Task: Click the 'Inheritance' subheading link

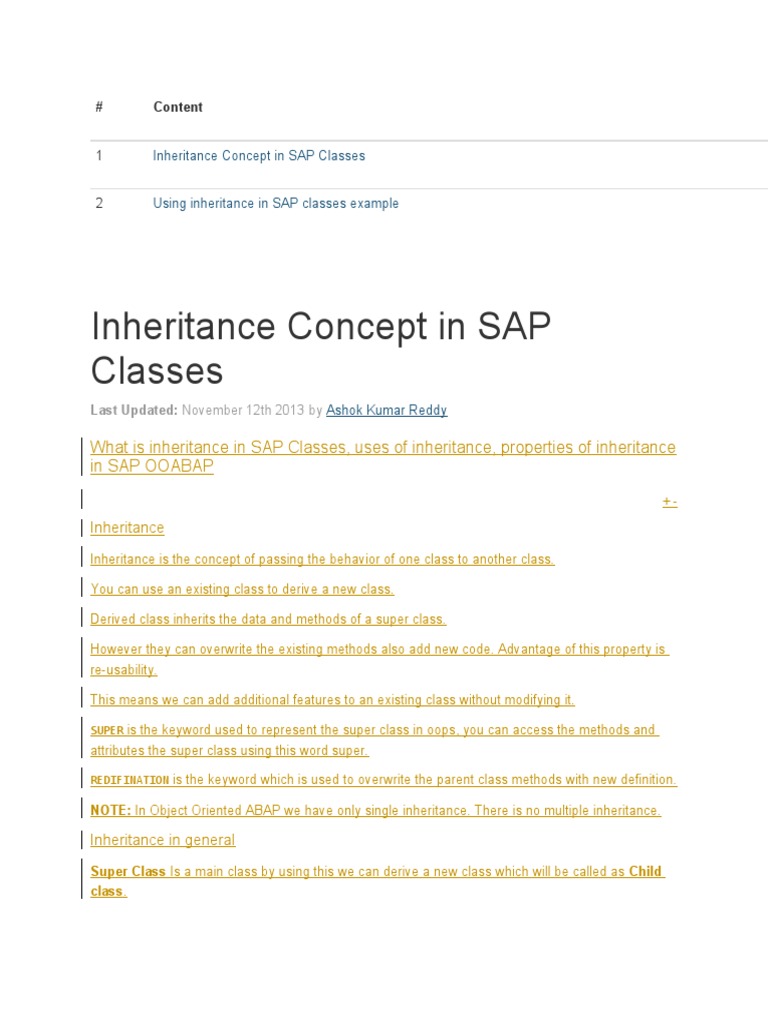Action: tap(127, 528)
